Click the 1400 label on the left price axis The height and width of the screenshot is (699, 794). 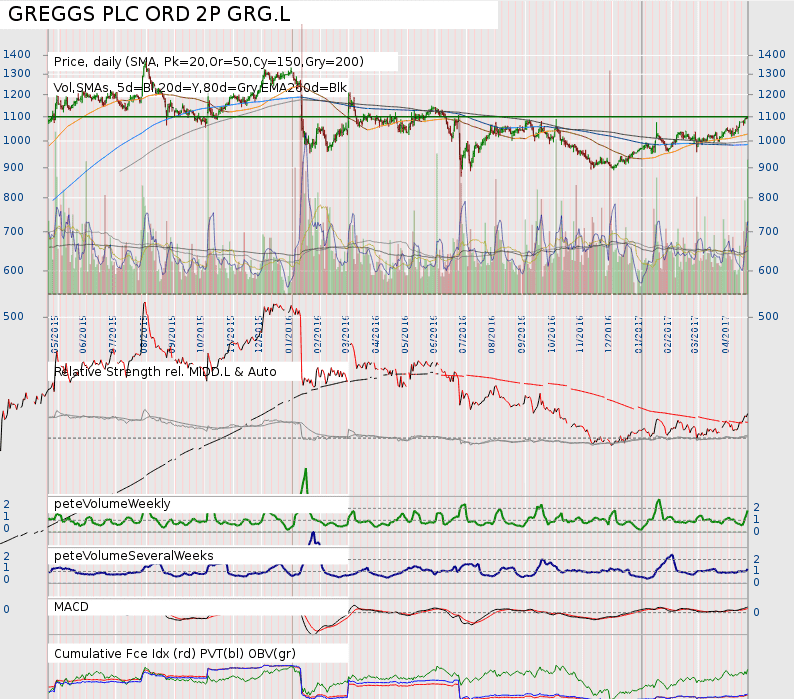click(17, 54)
